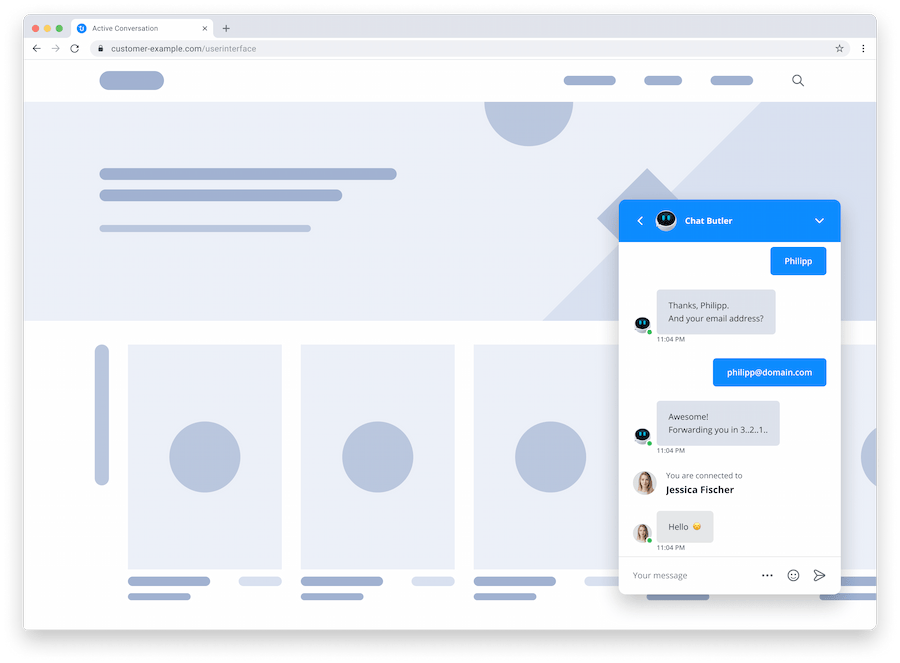The width and height of the screenshot is (900, 663).
Task: Click the bookmark star in address bar
Action: [839, 47]
